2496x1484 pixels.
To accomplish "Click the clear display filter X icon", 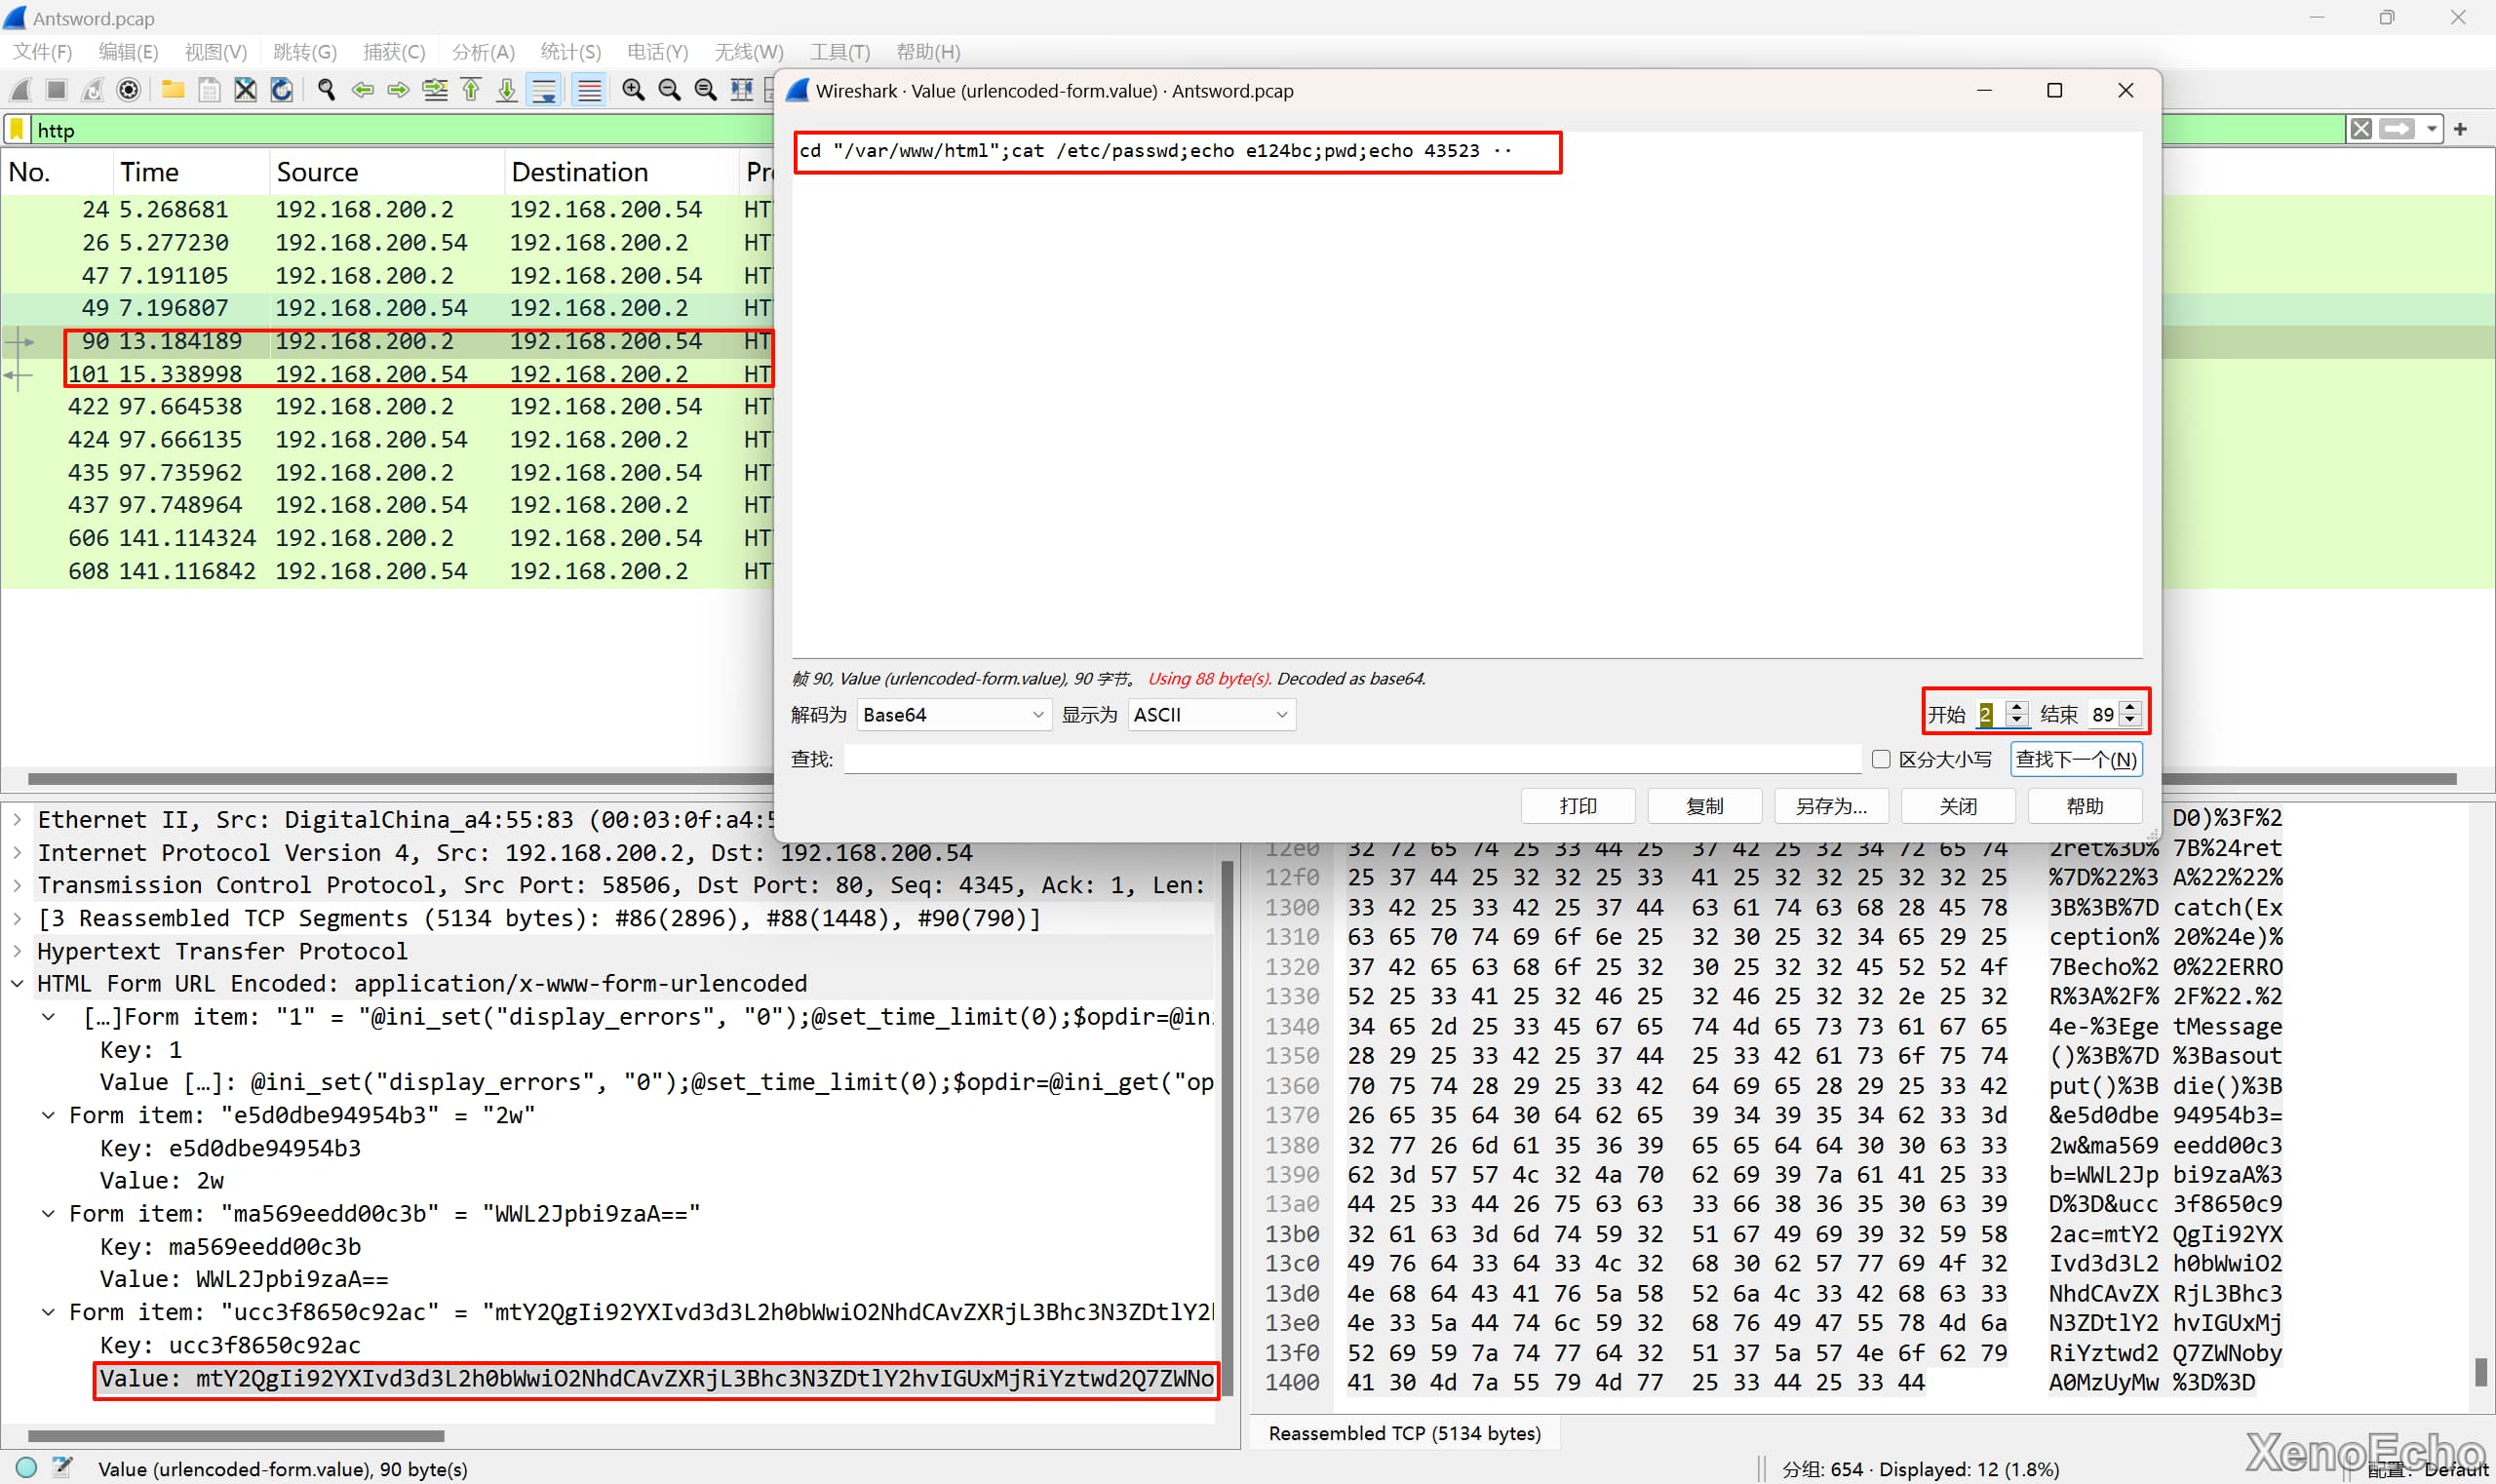I will (2361, 129).
